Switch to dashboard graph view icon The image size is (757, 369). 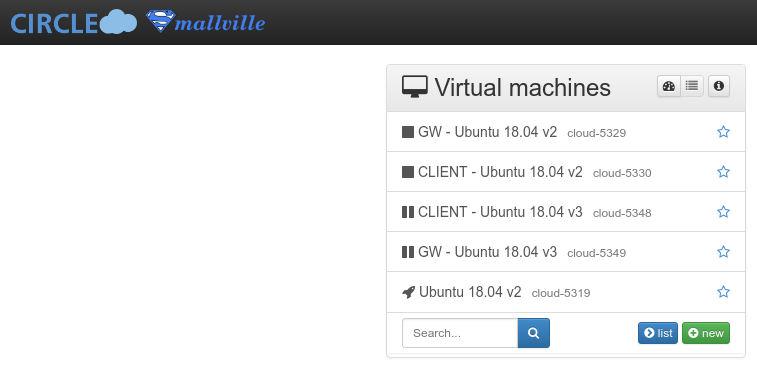[x=669, y=86]
